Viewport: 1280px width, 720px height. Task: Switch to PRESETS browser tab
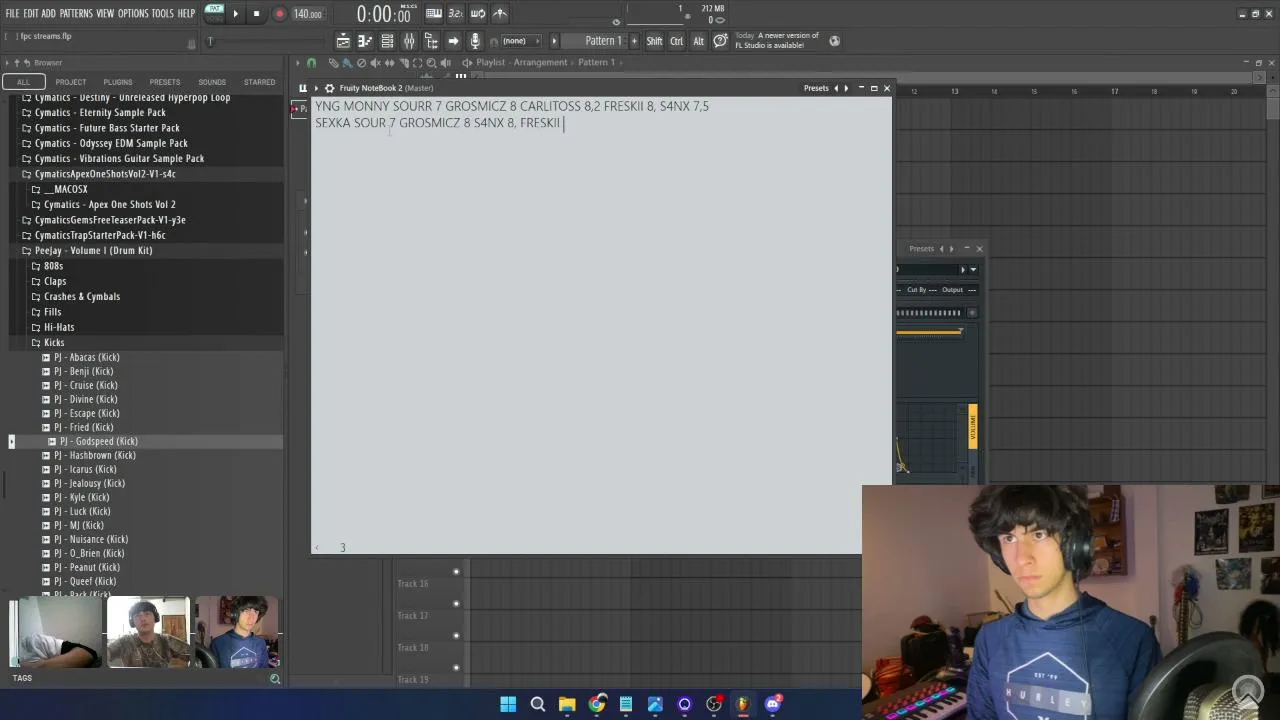(165, 82)
